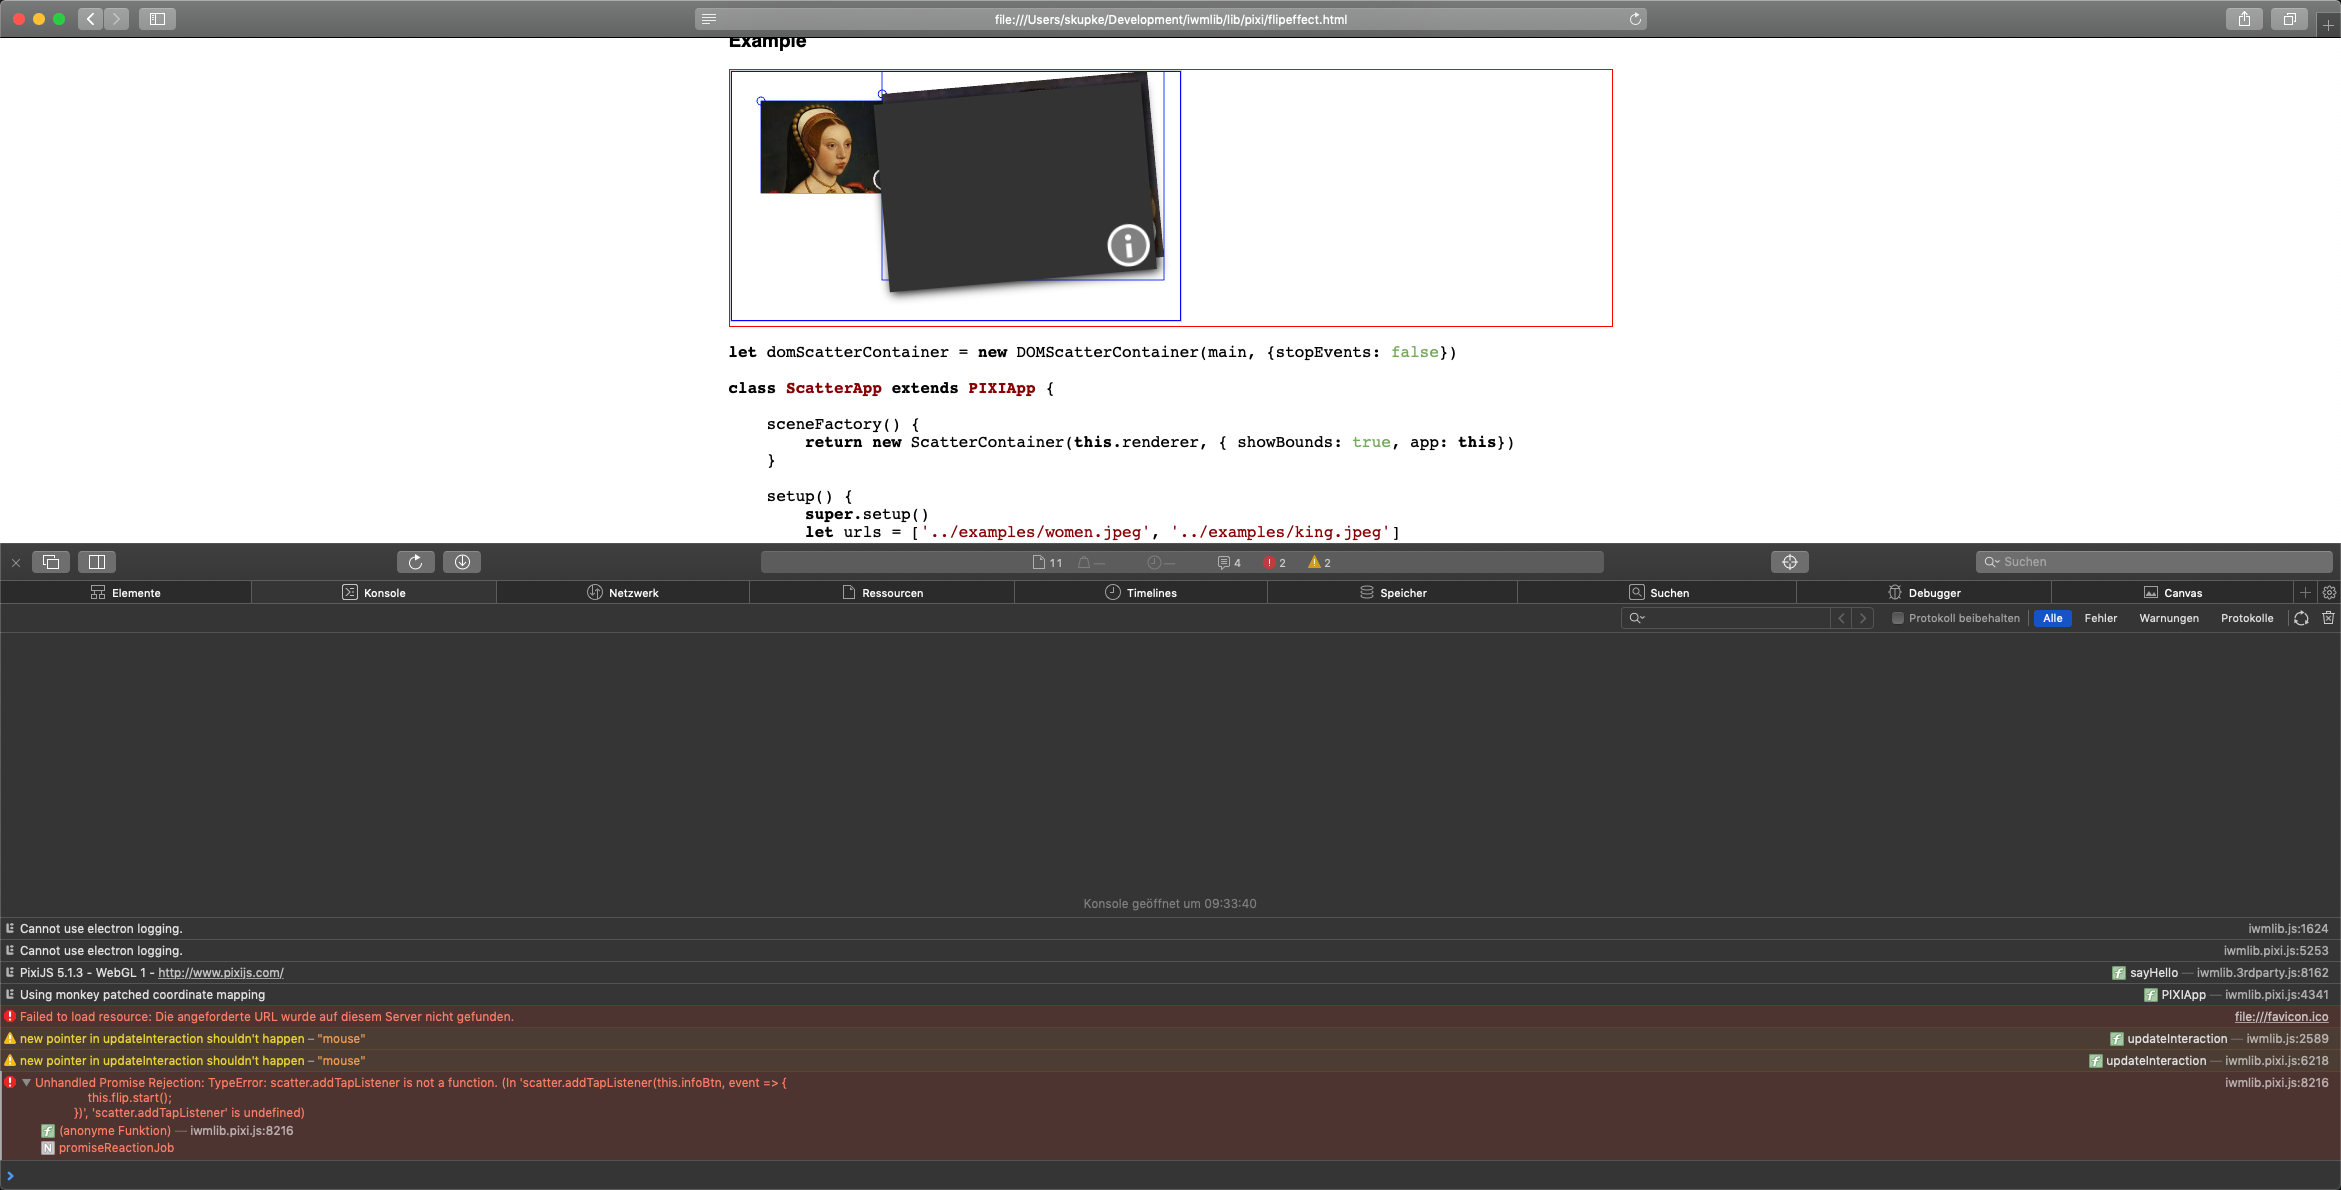Open the Web Inspector settings gear
The width and height of the screenshot is (2341, 1190).
2329,593
